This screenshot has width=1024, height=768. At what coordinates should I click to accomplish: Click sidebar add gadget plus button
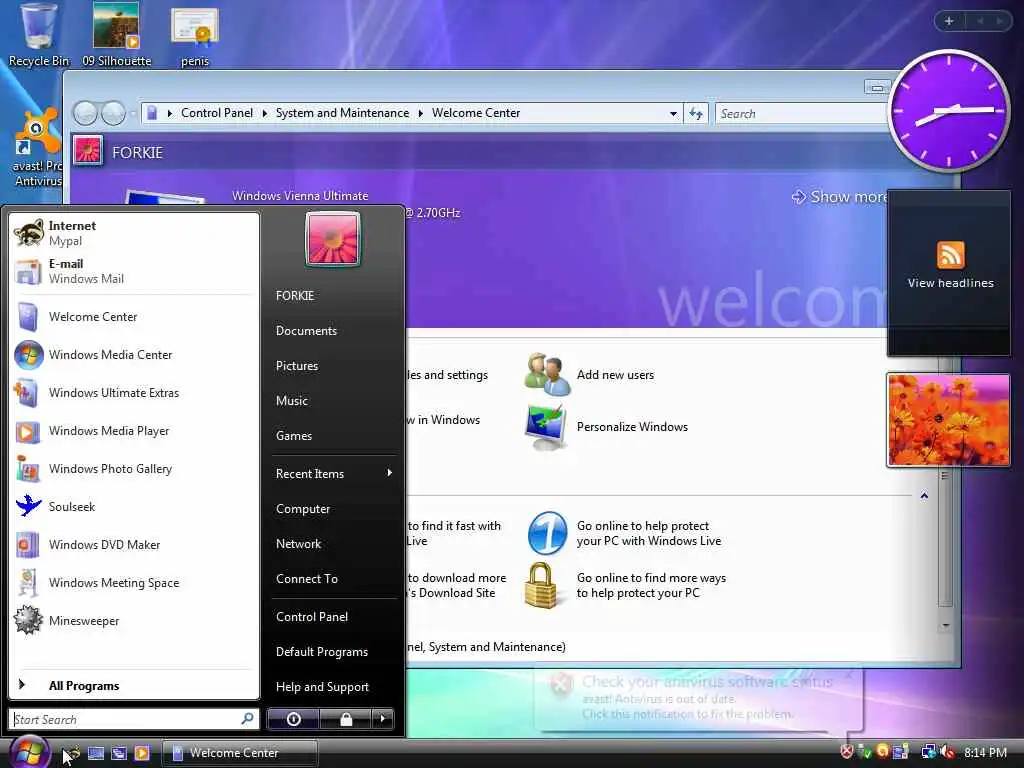pyautogui.click(x=949, y=21)
